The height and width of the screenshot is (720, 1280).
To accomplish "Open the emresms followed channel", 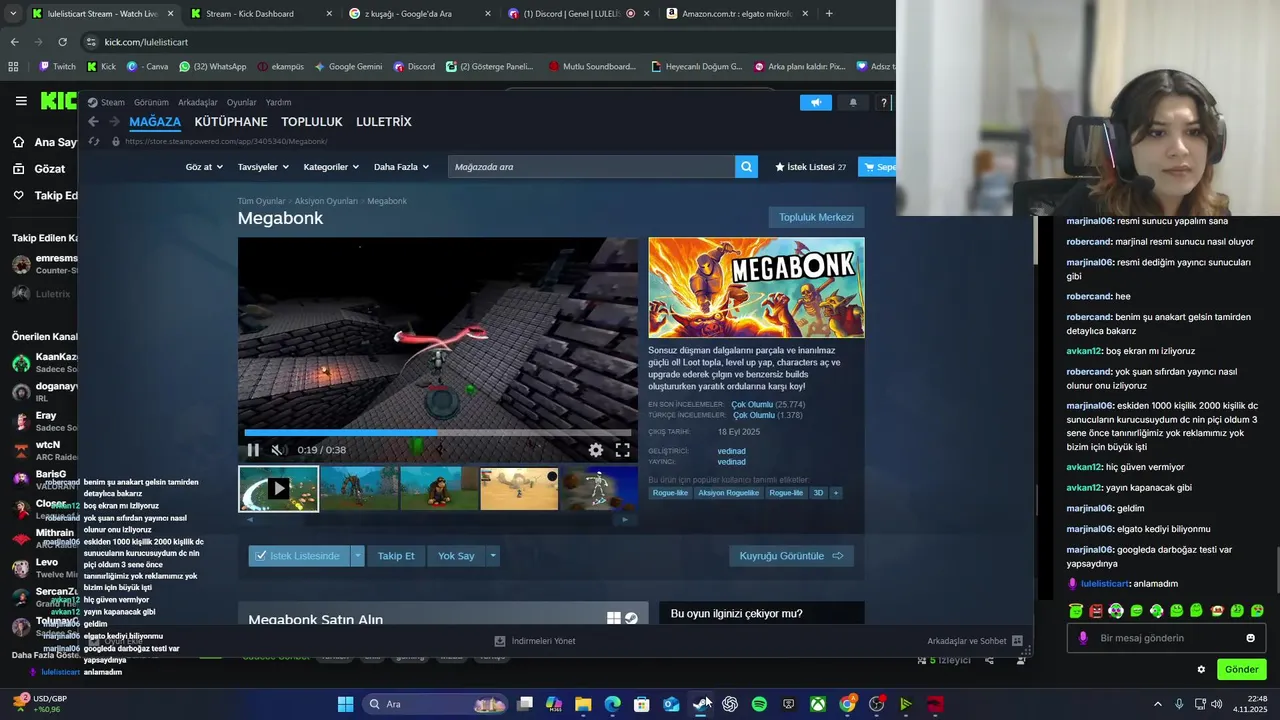I will coord(44,264).
